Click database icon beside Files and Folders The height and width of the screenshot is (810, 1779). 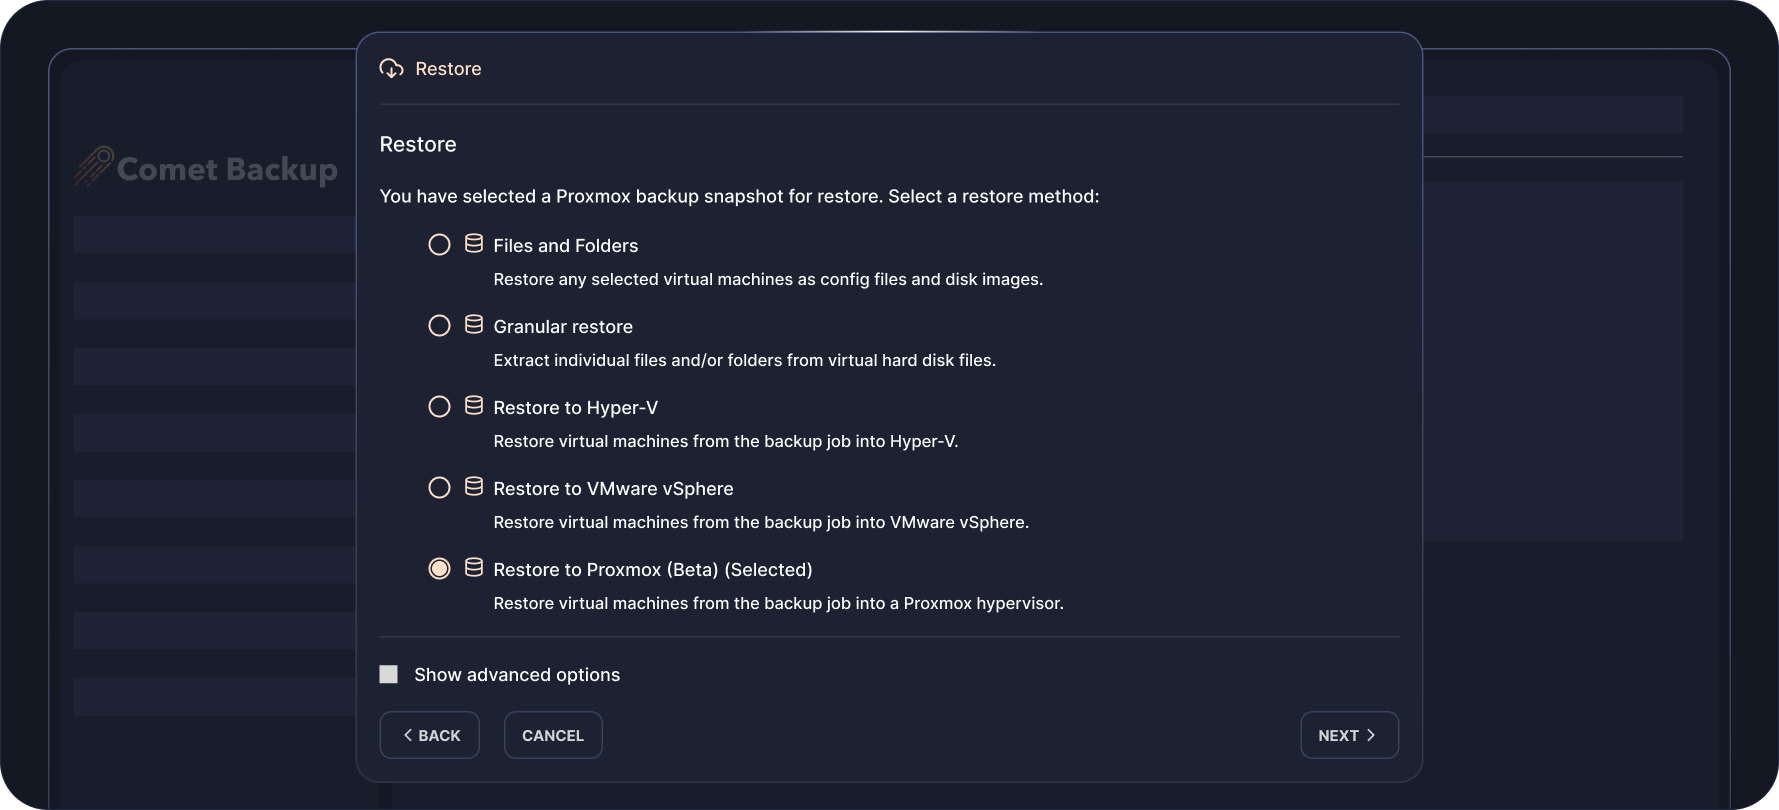pyautogui.click(x=474, y=244)
